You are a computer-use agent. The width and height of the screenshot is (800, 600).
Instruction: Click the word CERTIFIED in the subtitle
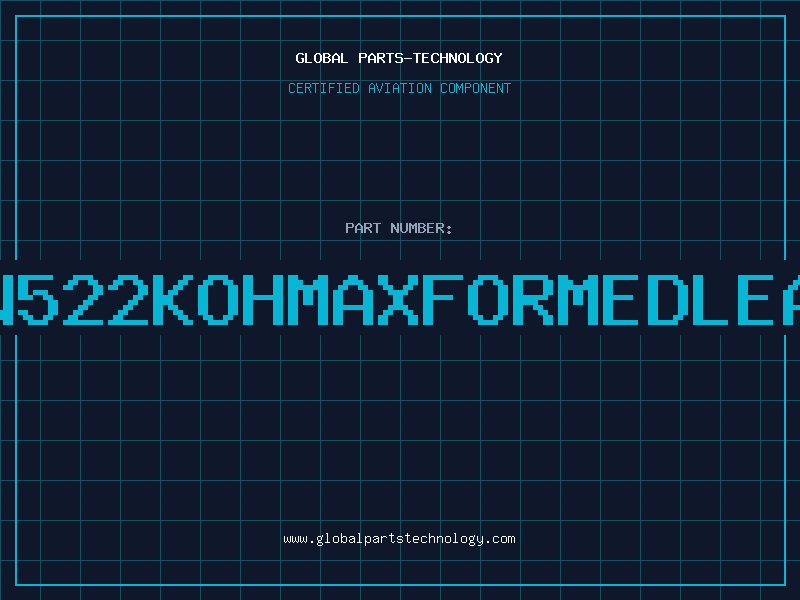click(x=324, y=88)
